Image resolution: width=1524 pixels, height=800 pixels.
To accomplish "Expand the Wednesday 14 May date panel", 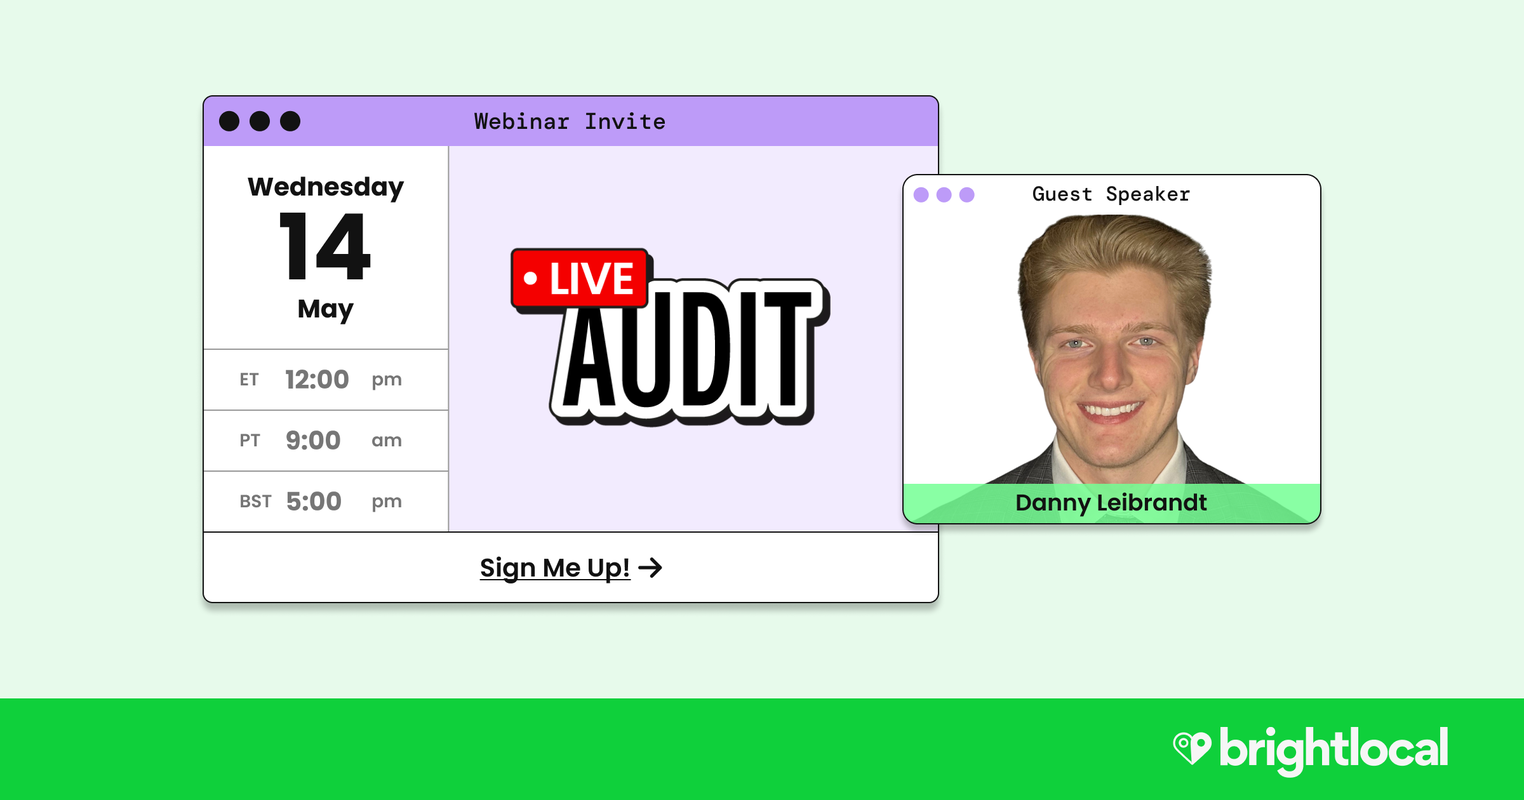I will click(325, 247).
